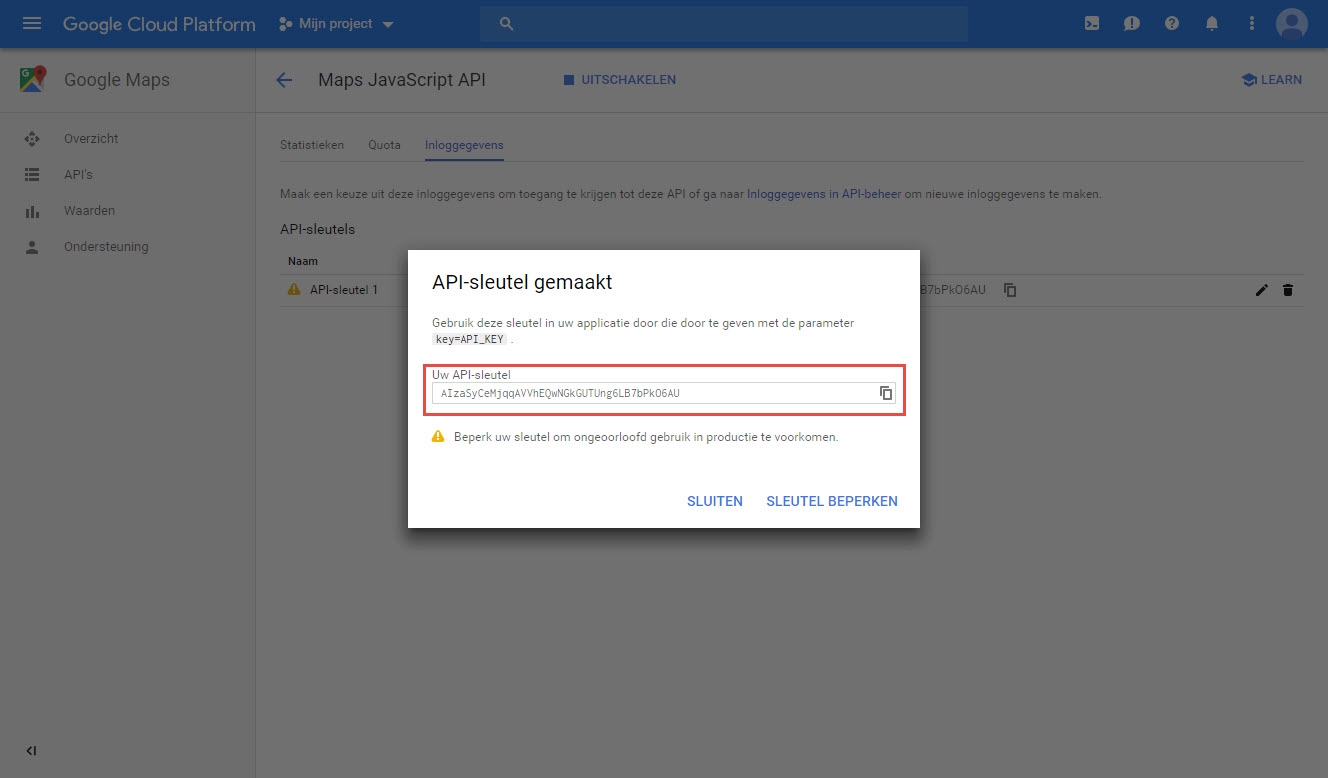Edit API-sleutel 1 with the pencil icon
The width and height of the screenshot is (1328, 778).
click(x=1261, y=289)
